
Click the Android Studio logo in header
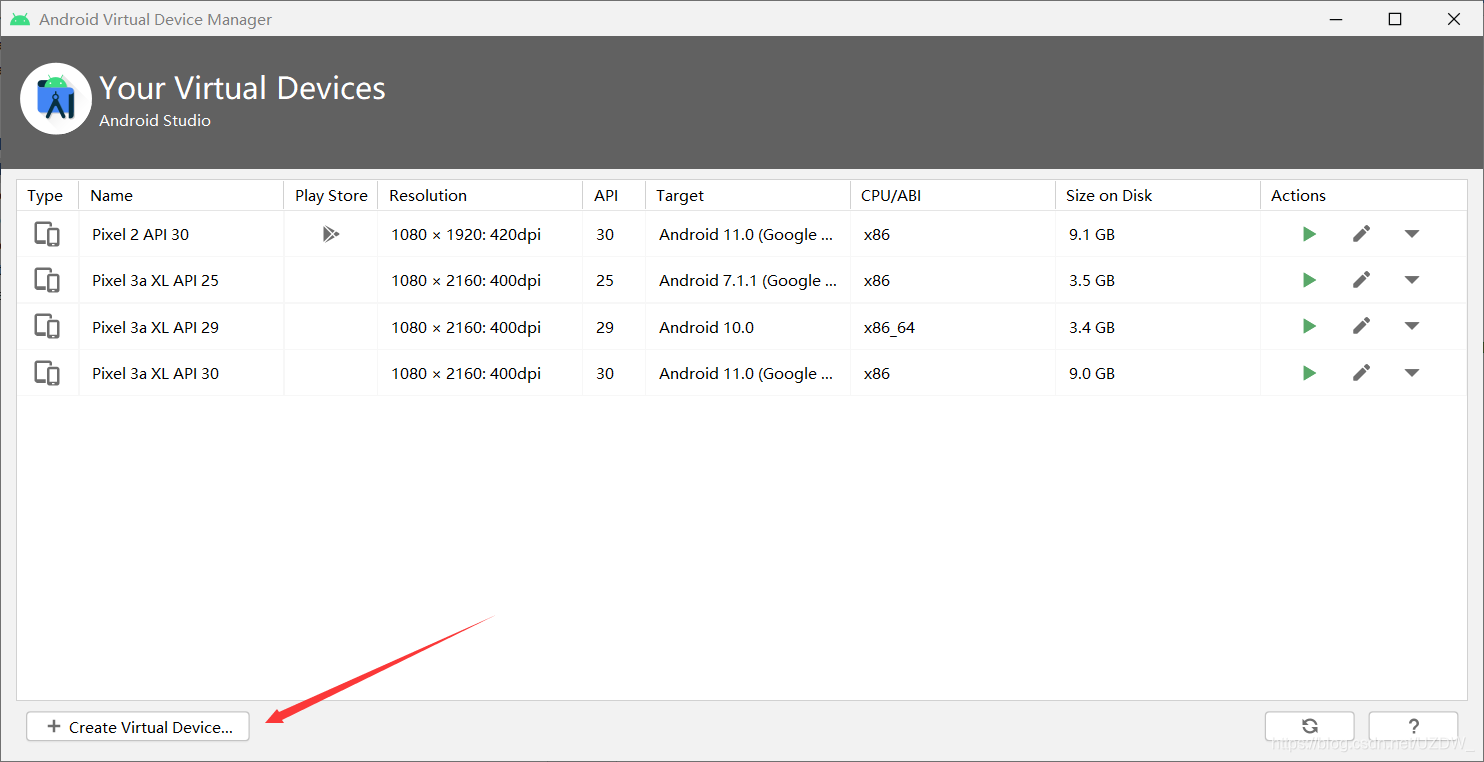56,98
